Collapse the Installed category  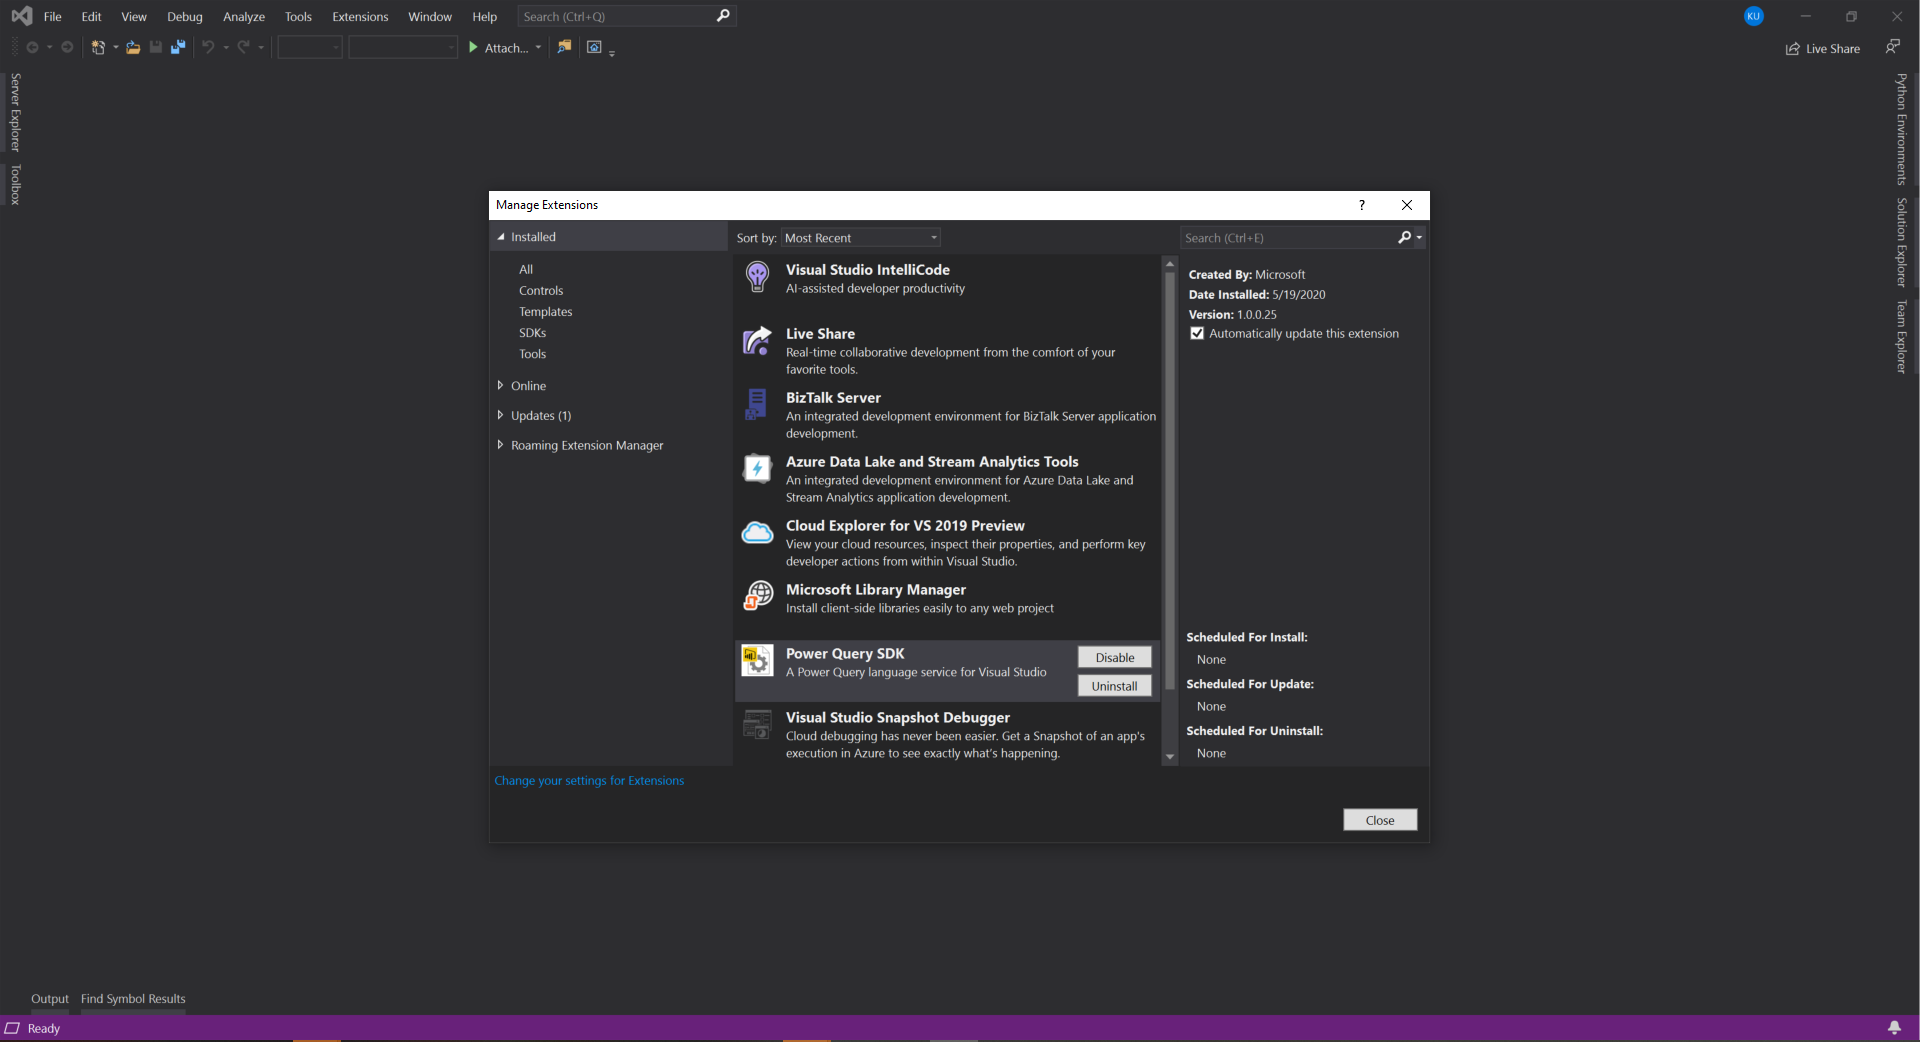click(501, 237)
